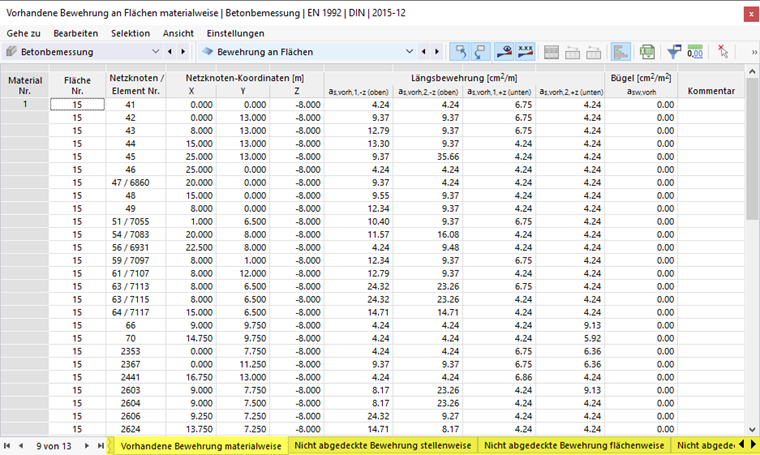Click the vertical scrollbar down arrow
Viewport: 760px width, 455px height.
(x=752, y=429)
